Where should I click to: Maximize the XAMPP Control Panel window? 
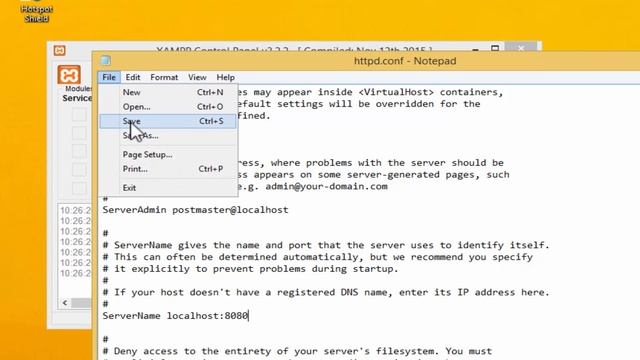click(x=495, y=49)
